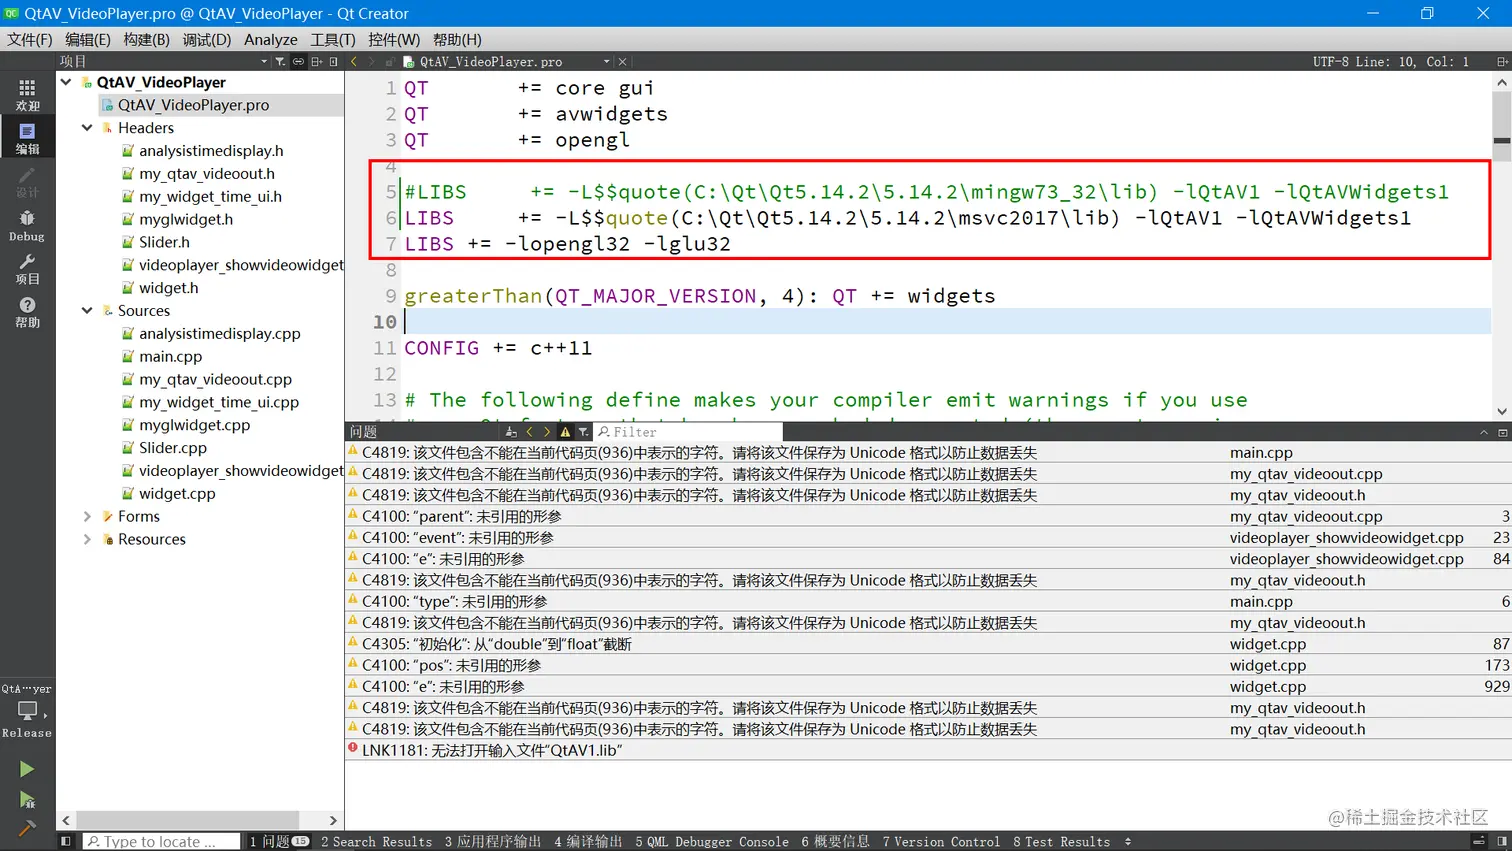Go to next issue in the issues pane
Image resolution: width=1512 pixels, height=851 pixels.
[x=547, y=432]
